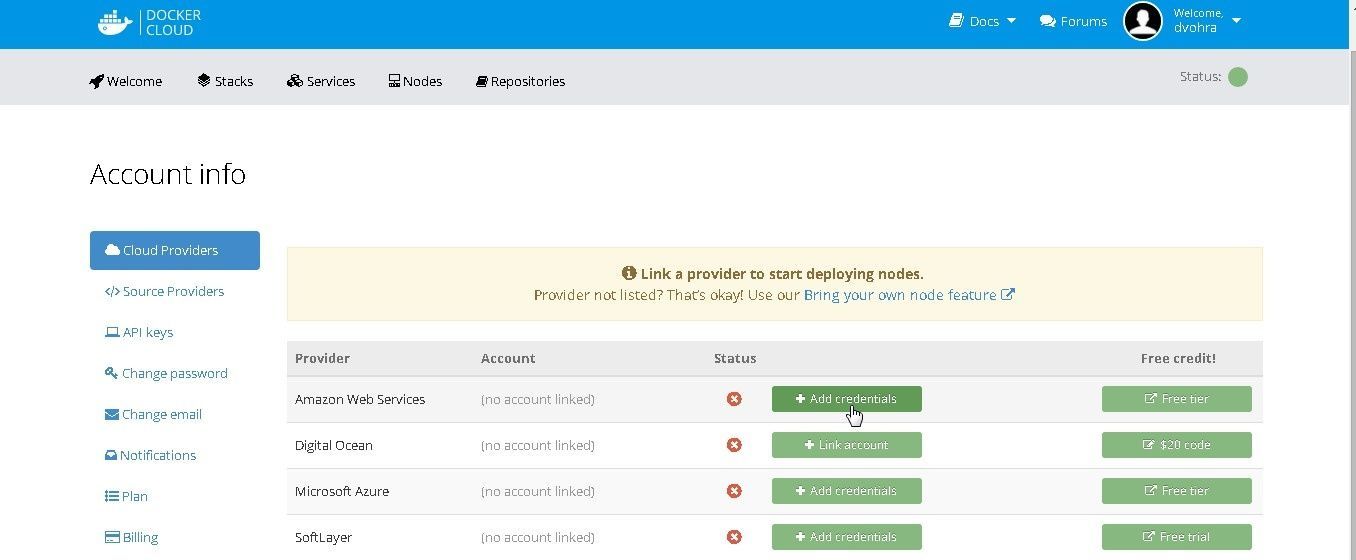Click the Amazon Web Services provider name
Image resolution: width=1356 pixels, height=560 pixels.
[360, 399]
